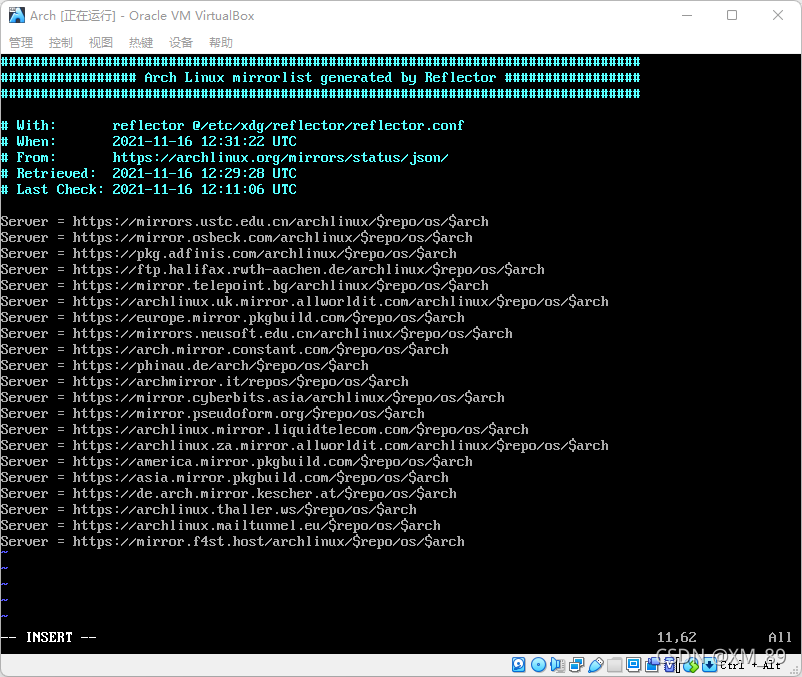Click the Ctrl + Alt host key indicator
The height and width of the screenshot is (677, 802).
(748, 665)
